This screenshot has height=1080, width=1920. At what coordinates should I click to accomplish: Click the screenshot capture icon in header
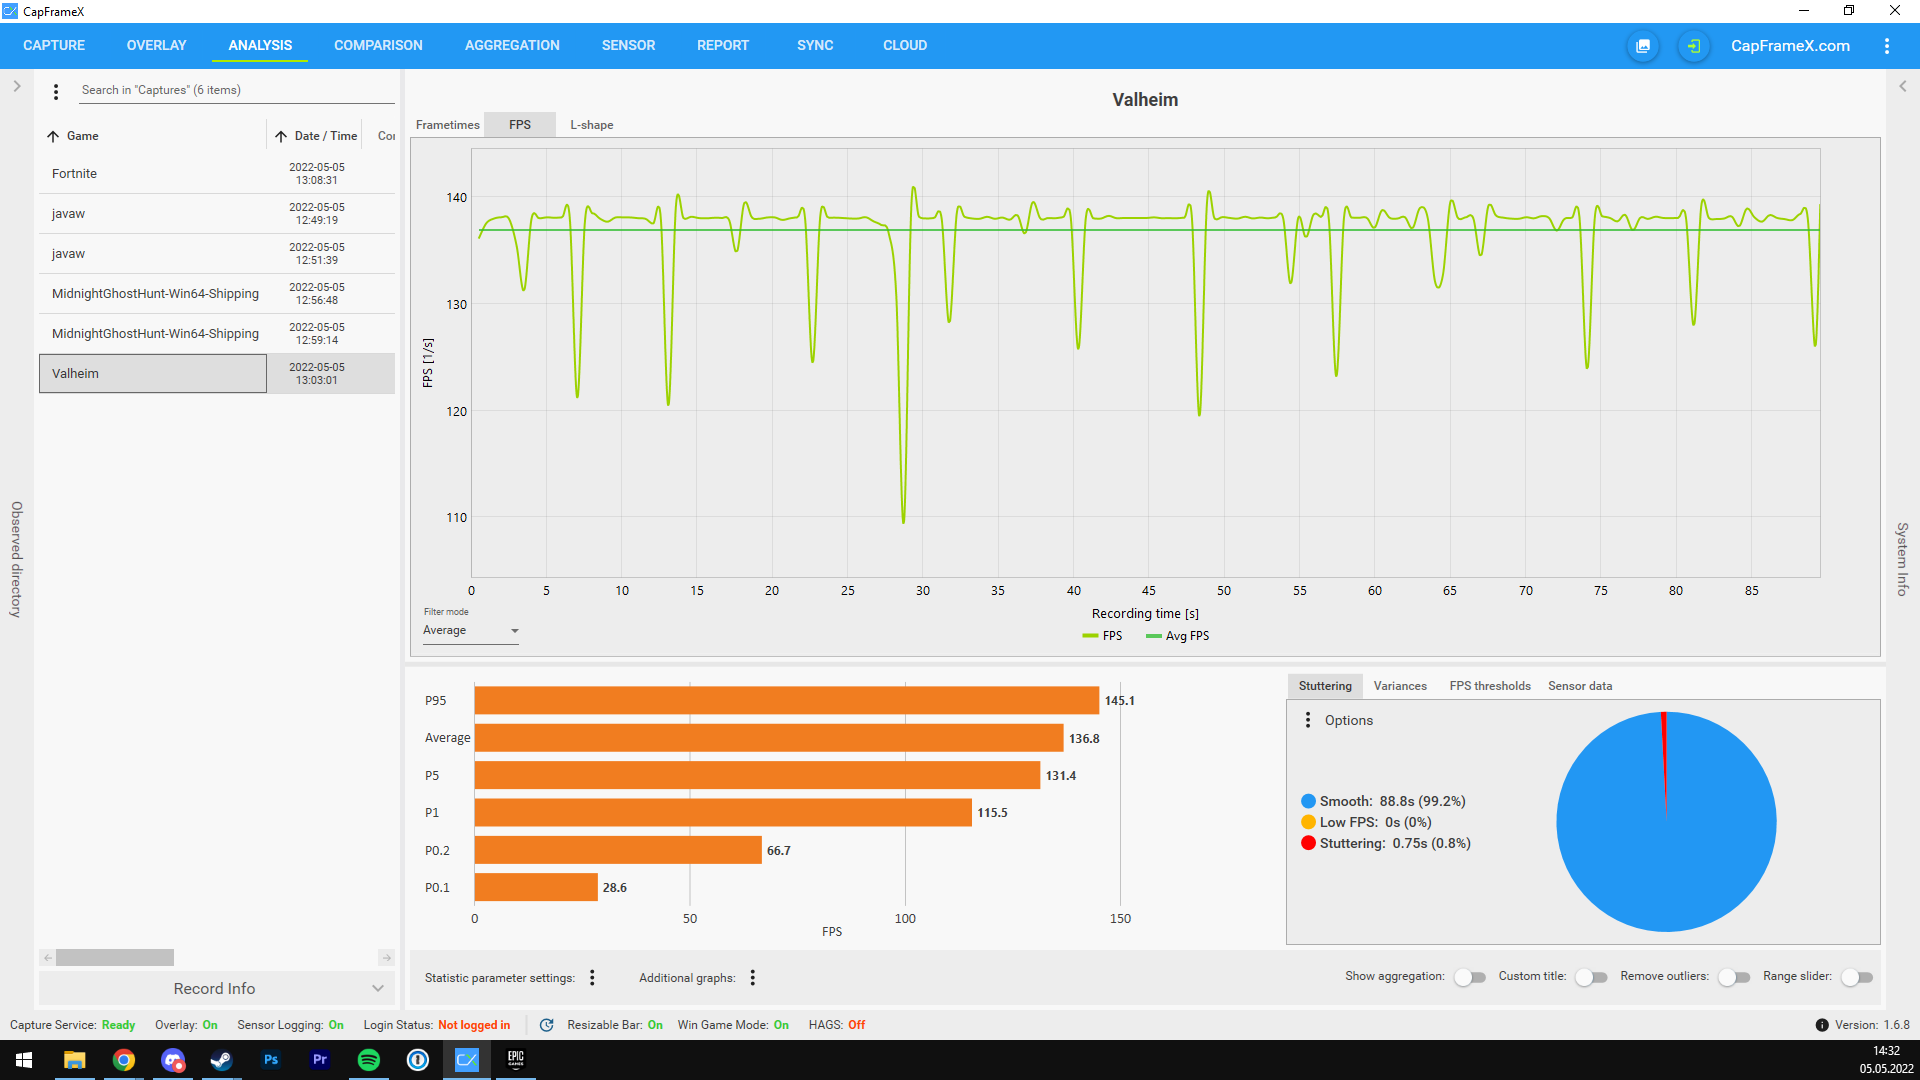[1643, 46]
